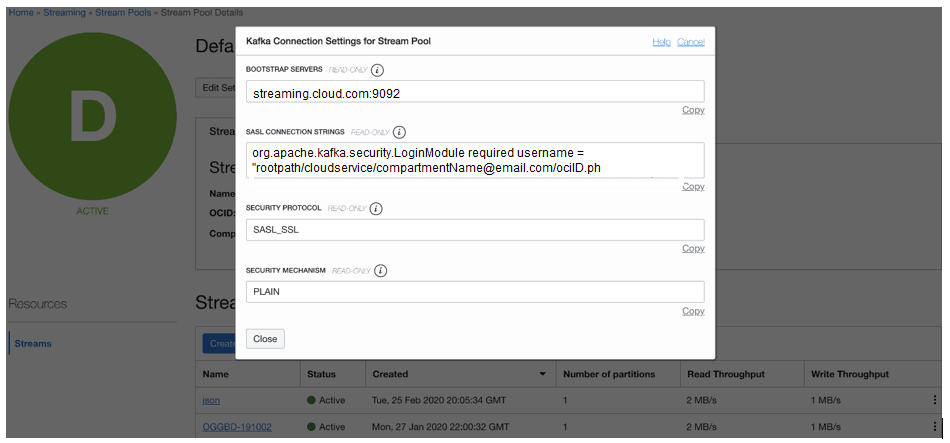This screenshot has height=443, width=950.
Task: Open the actions menu for json stream
Action: (935, 400)
